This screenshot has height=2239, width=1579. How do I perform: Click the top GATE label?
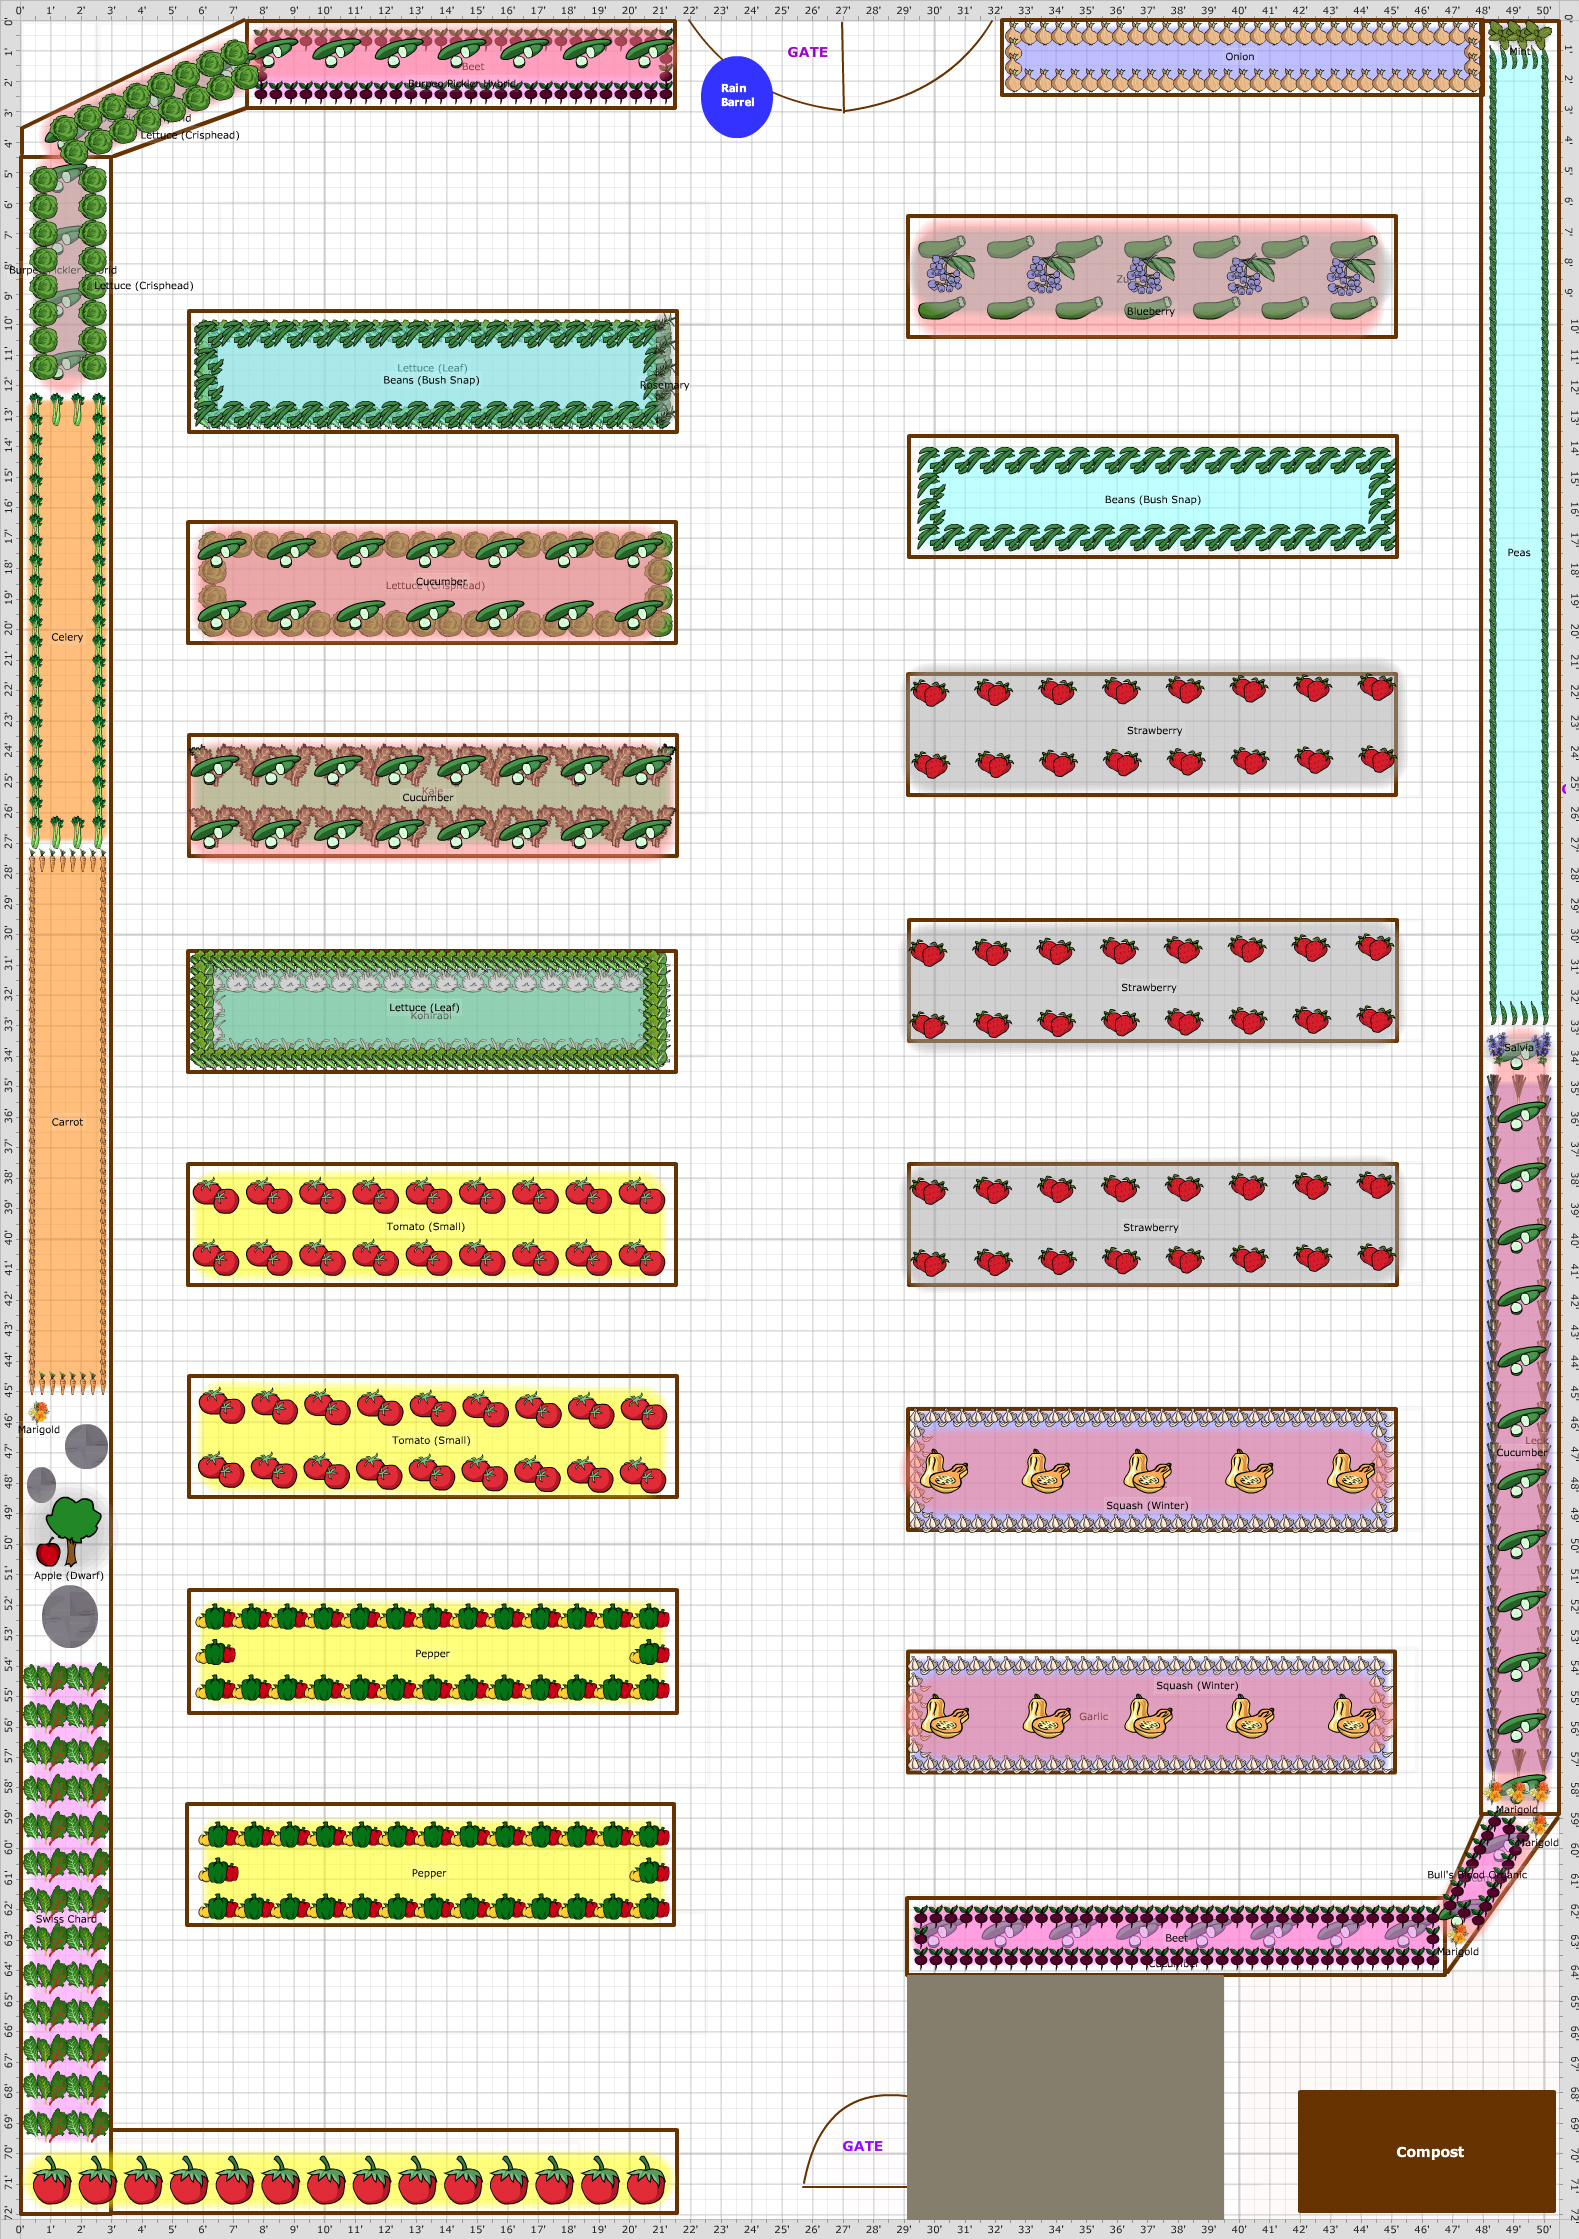point(807,52)
